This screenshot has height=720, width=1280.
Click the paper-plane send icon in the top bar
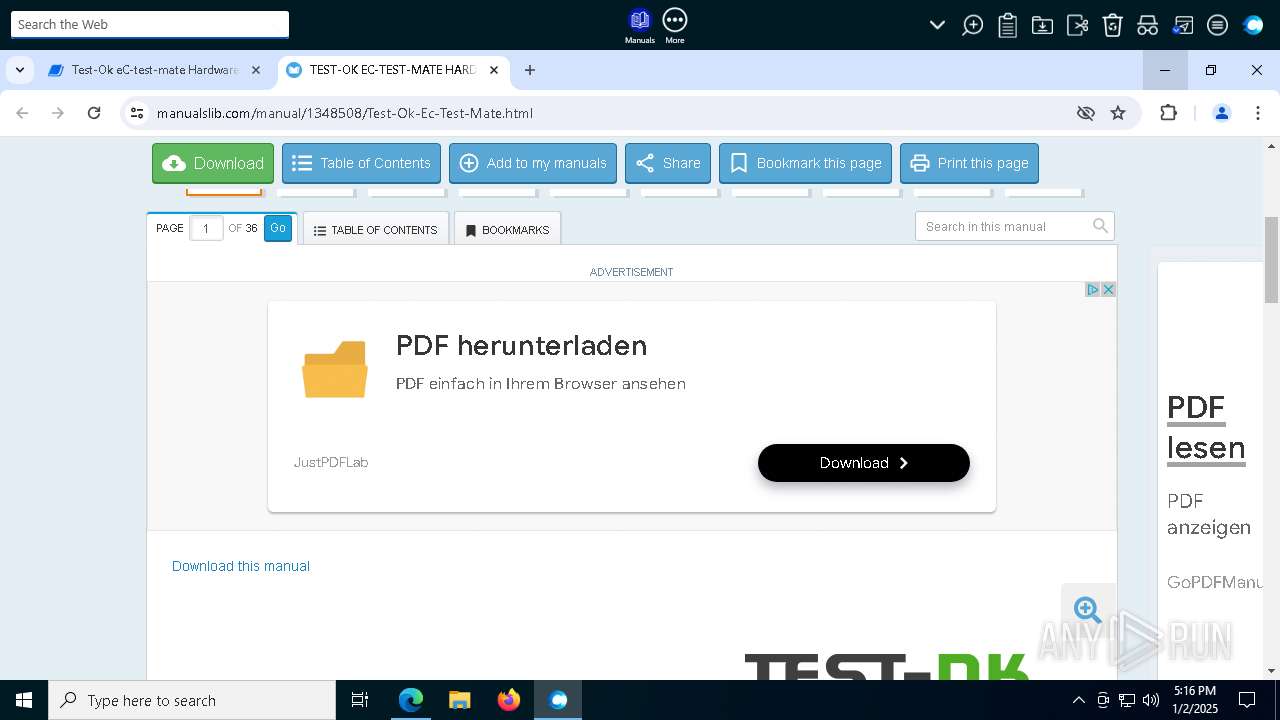pyautogui.click(x=1182, y=25)
